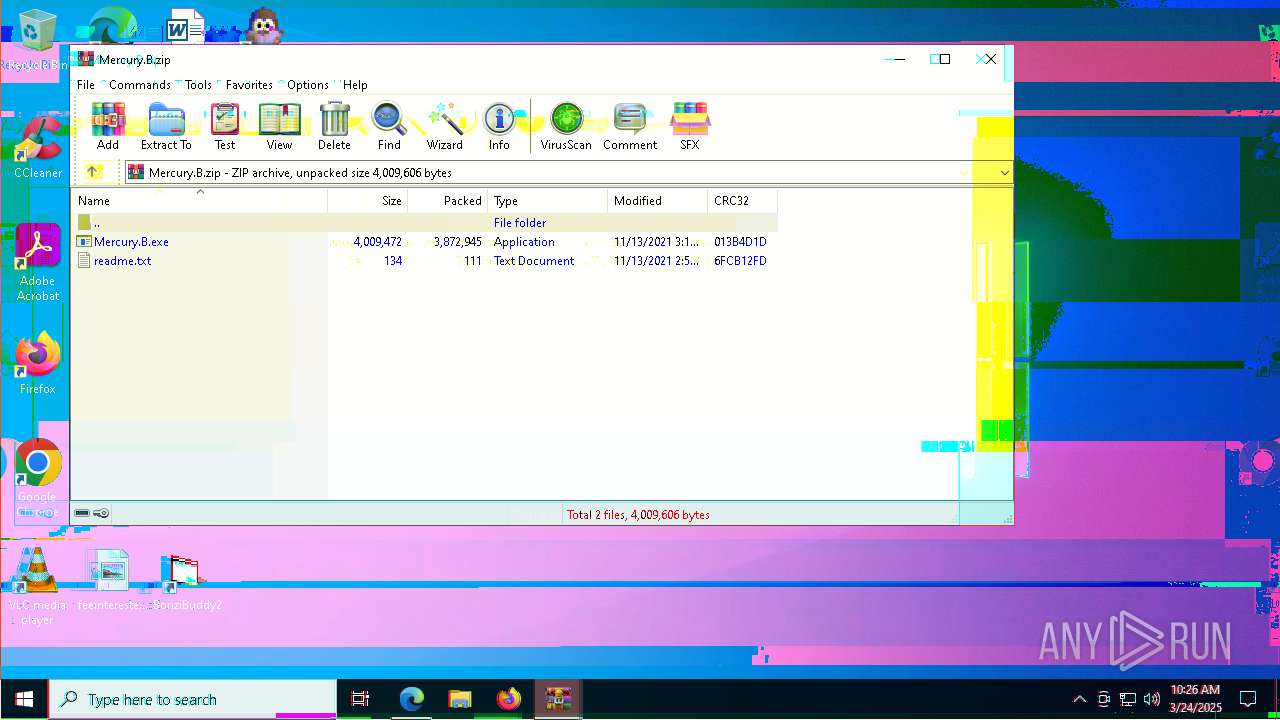Open the Word document desktop icon
This screenshot has width=1280, height=720.
pyautogui.click(x=184, y=28)
